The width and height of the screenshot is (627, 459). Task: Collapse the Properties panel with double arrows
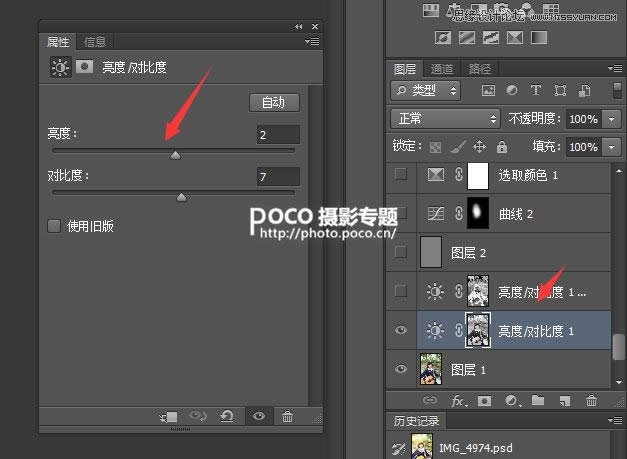(299, 26)
